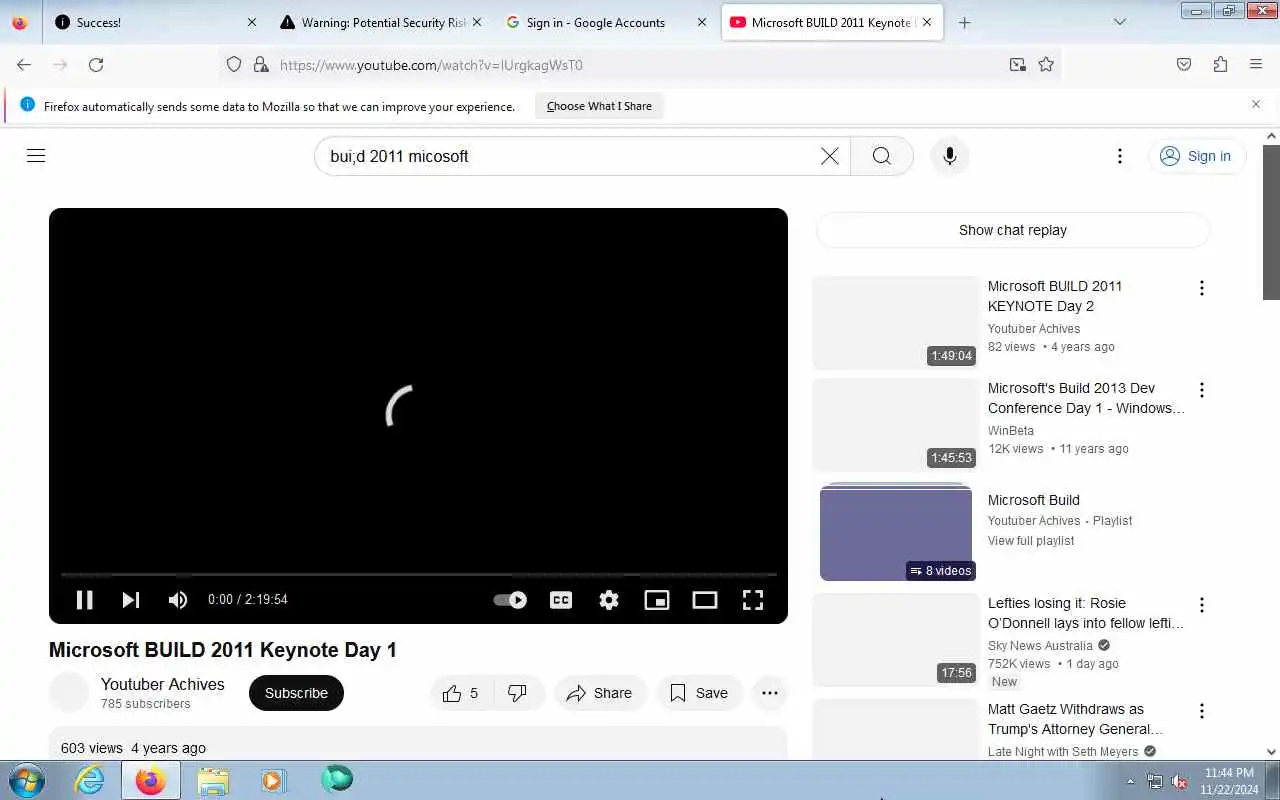Seek on the video progress bar

pos(418,575)
